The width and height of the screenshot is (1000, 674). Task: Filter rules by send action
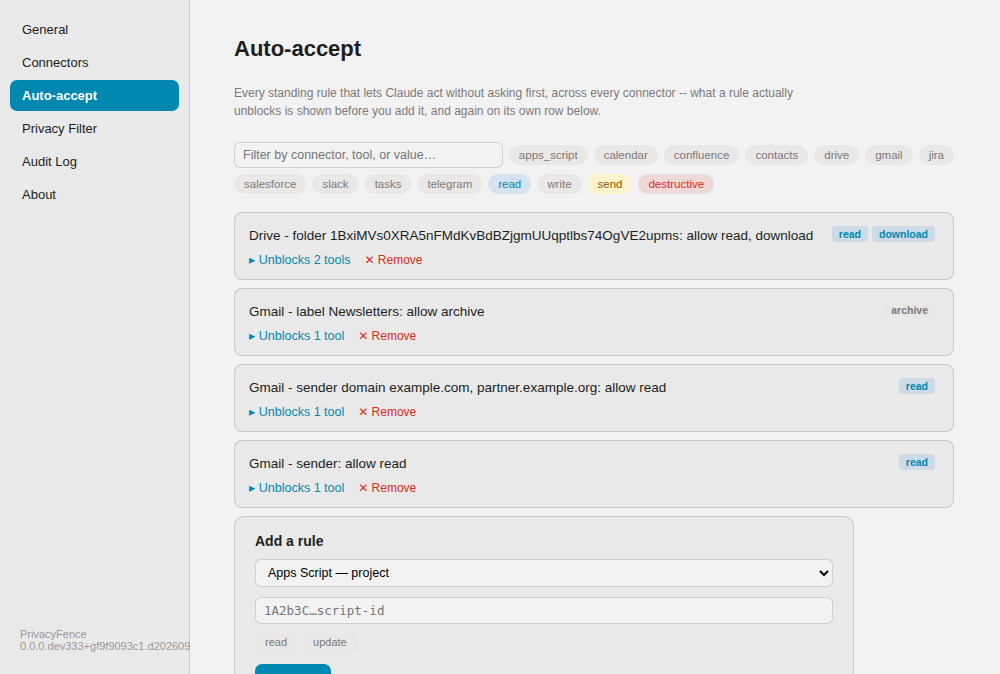click(x=610, y=184)
